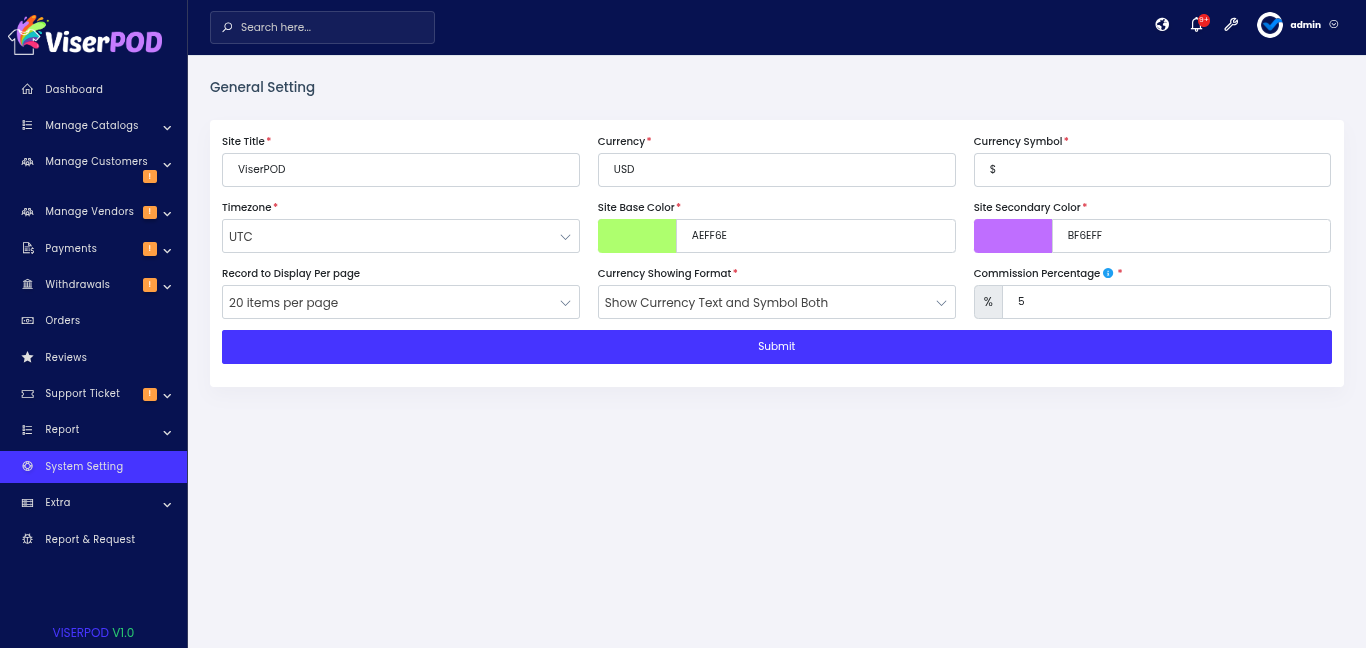Click the Commission Percentage info icon
This screenshot has height=648, width=1366.
(x=1108, y=274)
